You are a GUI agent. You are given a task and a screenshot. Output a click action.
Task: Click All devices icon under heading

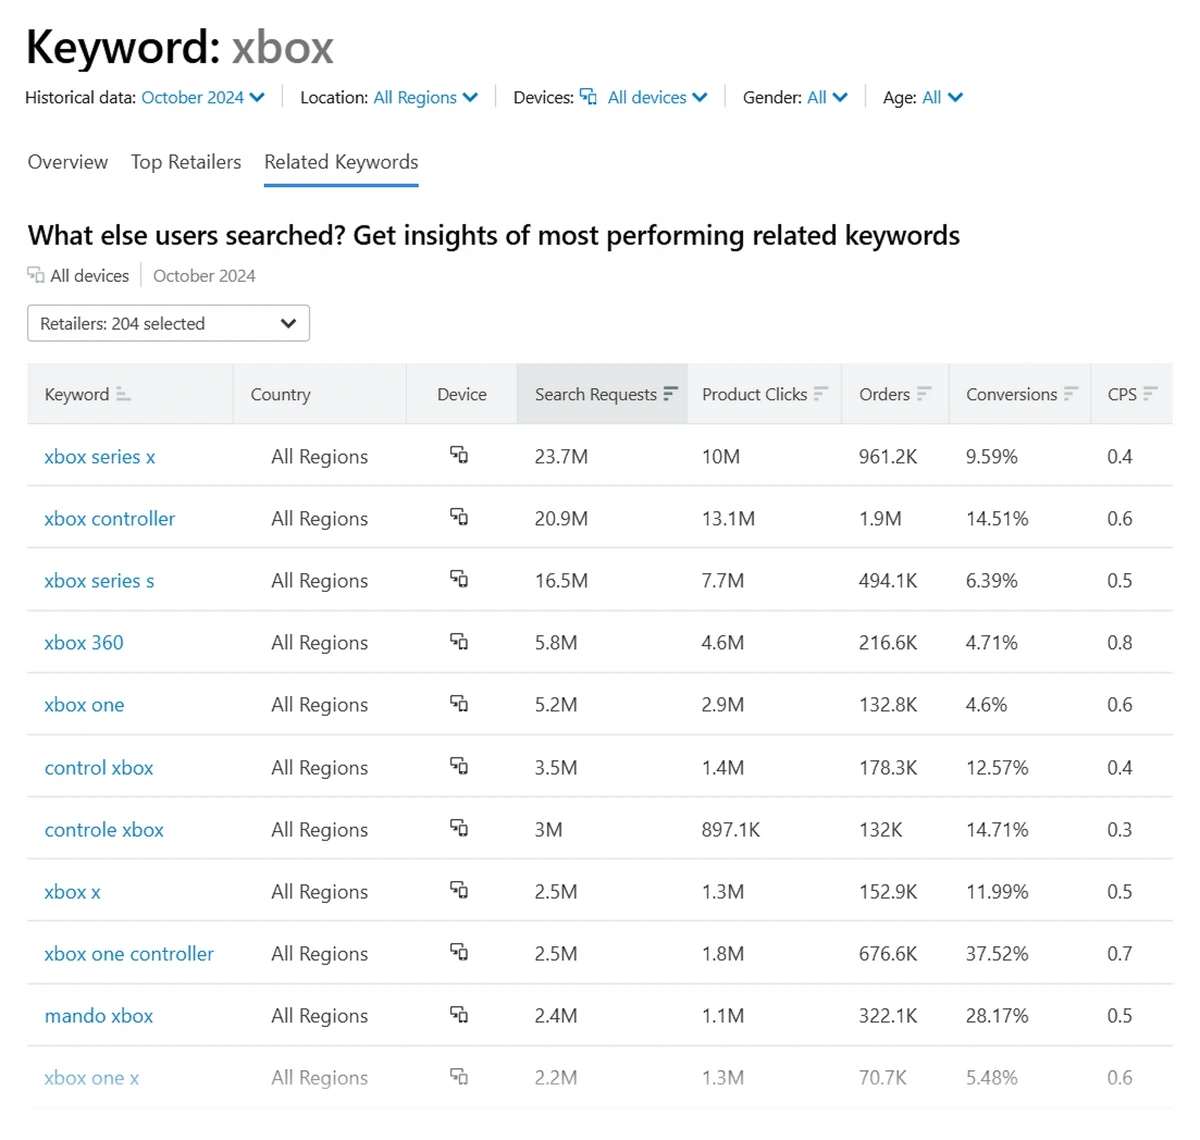tap(36, 275)
